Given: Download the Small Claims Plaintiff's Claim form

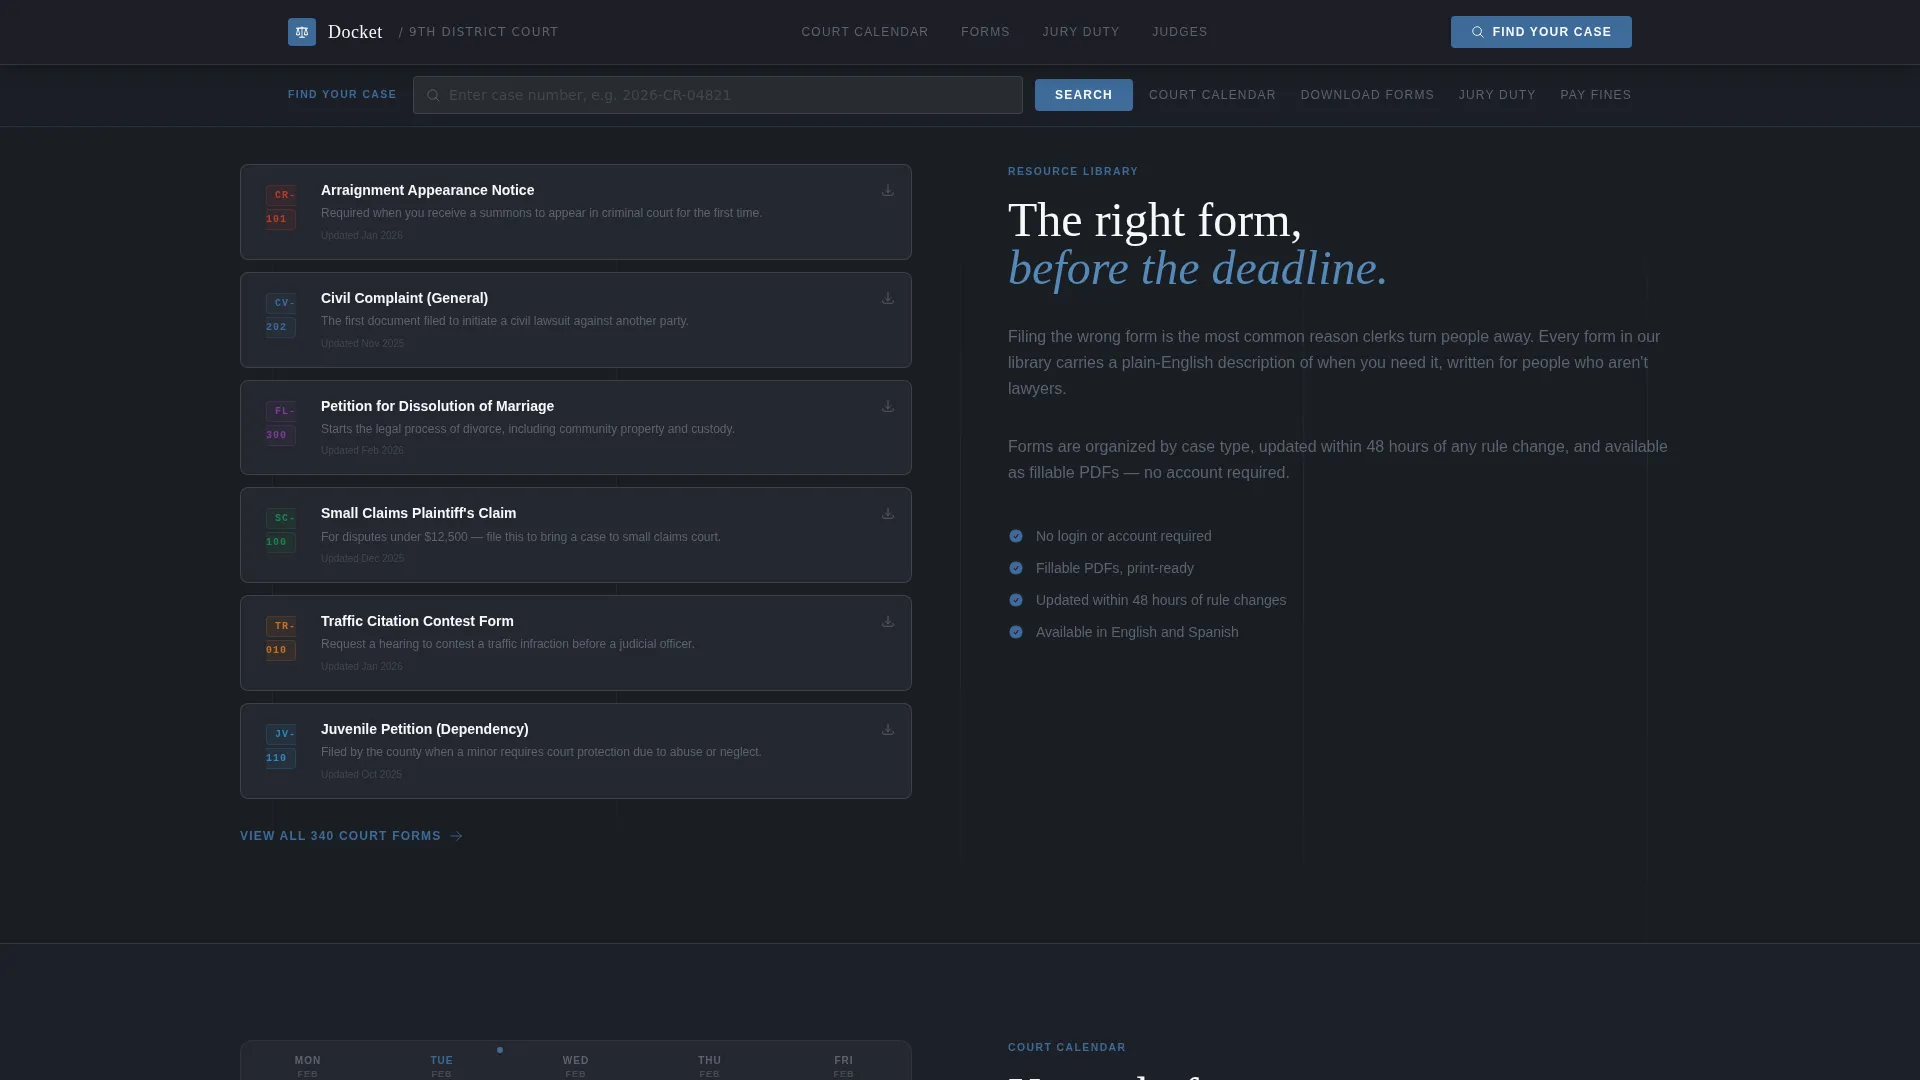Looking at the screenshot, I should point(888,513).
